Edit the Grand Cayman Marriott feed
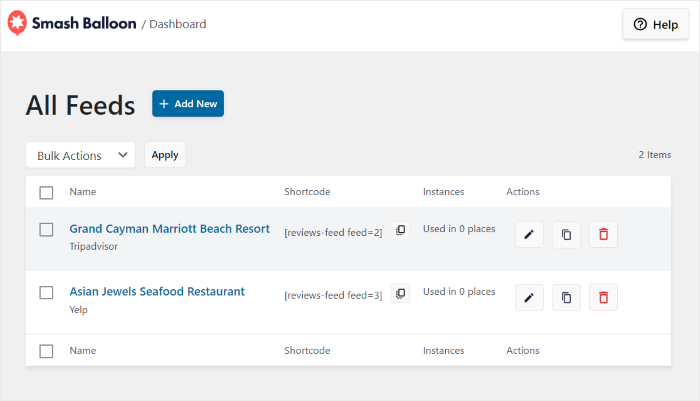The width and height of the screenshot is (700, 401). point(529,235)
